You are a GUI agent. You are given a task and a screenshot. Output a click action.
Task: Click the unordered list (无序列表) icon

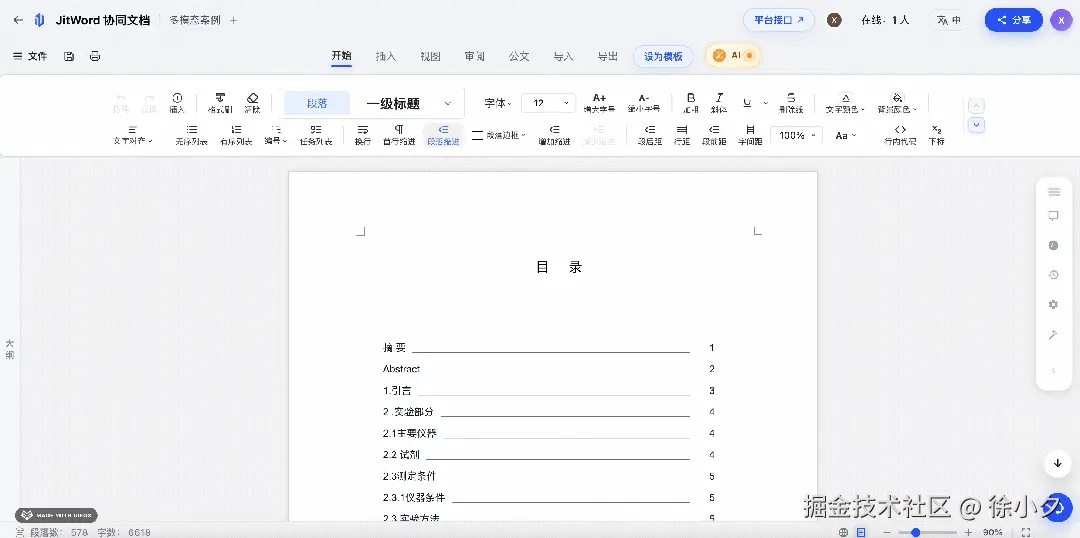click(191, 130)
